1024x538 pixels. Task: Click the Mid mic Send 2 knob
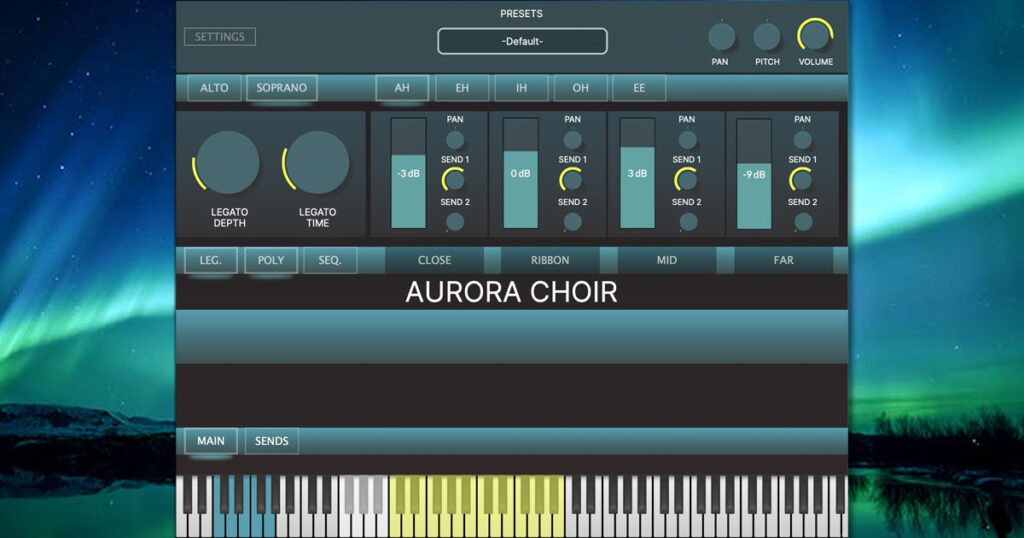coord(687,222)
